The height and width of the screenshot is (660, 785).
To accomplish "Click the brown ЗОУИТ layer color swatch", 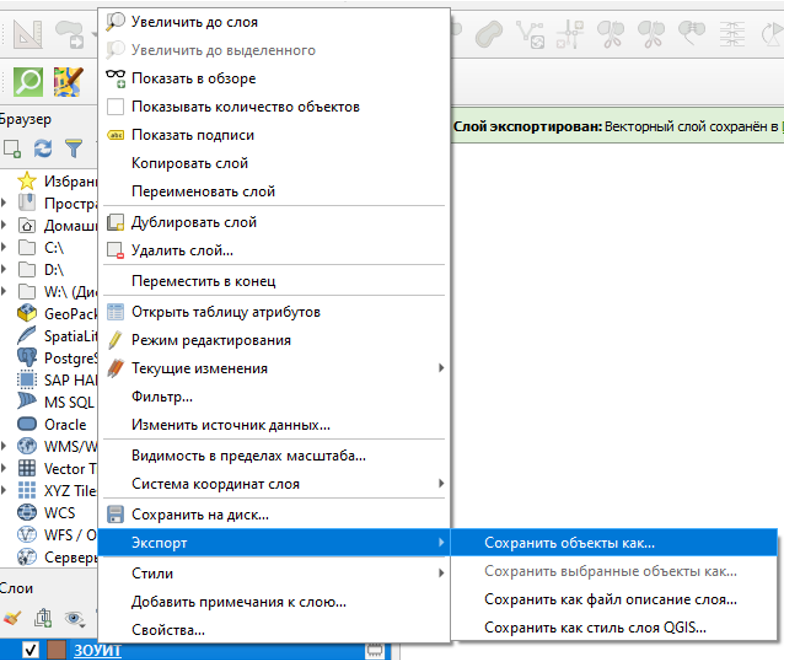I will [x=58, y=650].
